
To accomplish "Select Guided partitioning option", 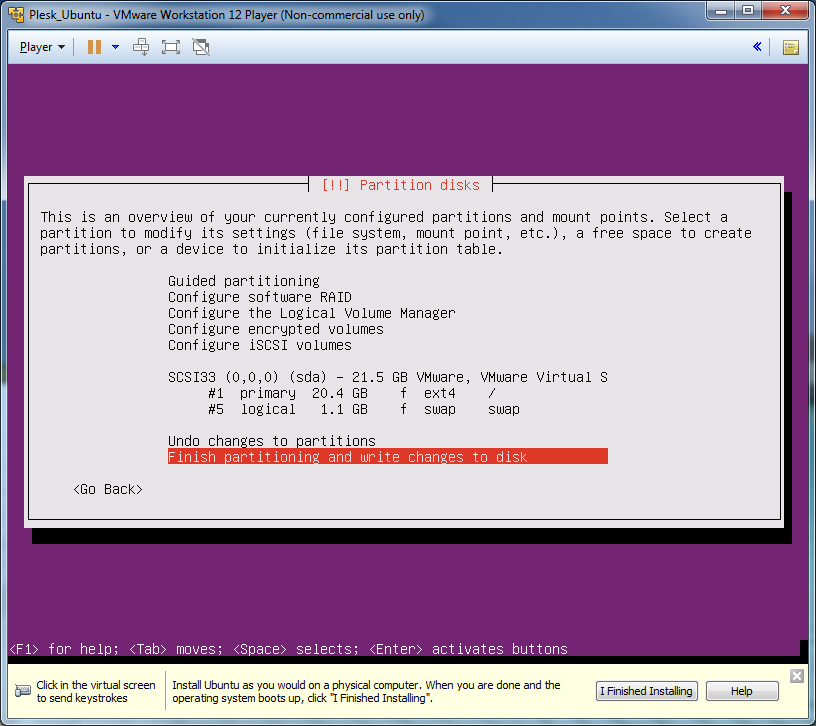I will tap(244, 281).
